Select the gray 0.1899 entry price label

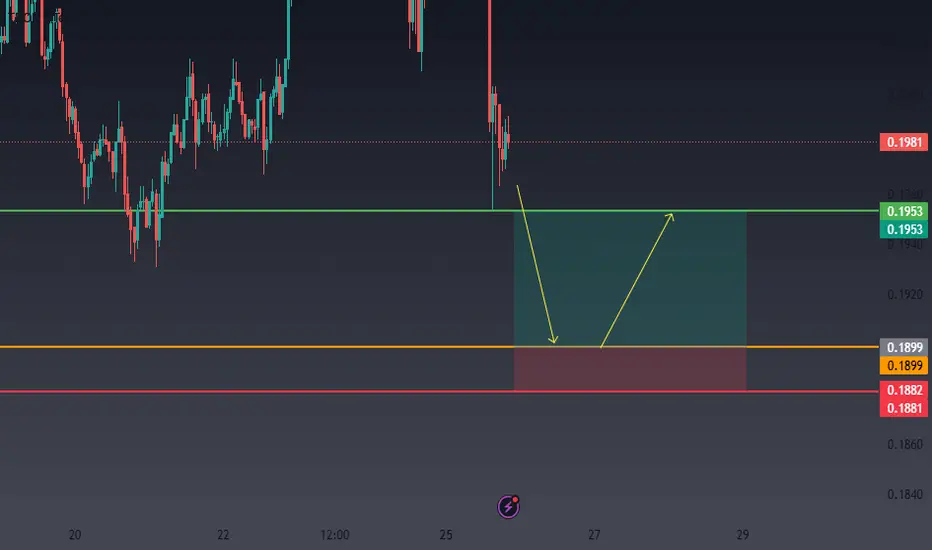(x=903, y=347)
